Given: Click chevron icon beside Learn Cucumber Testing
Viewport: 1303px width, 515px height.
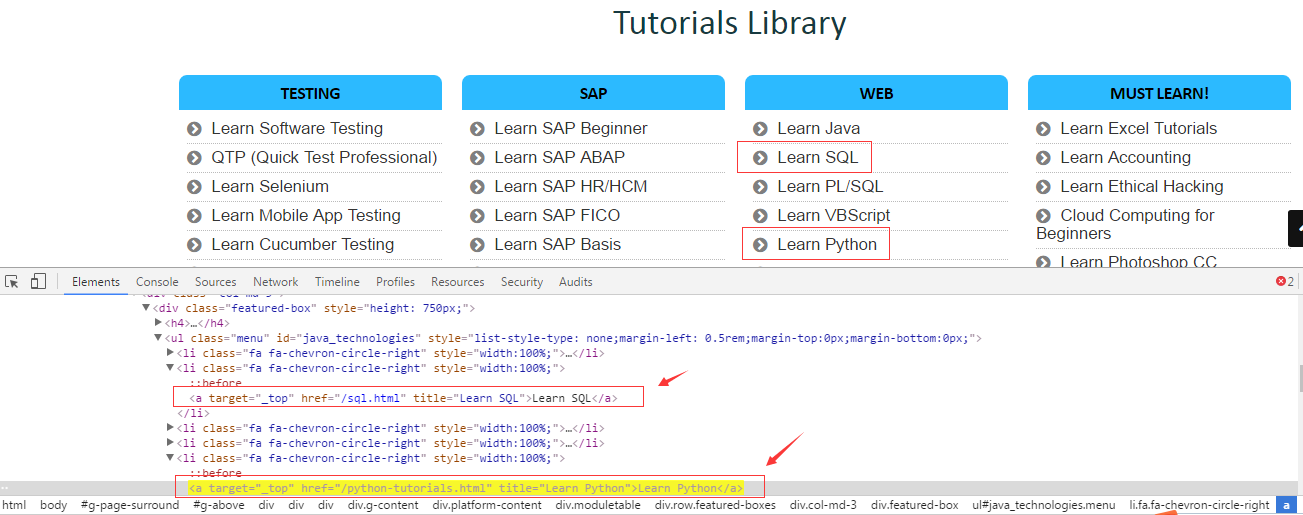Looking at the screenshot, I should point(195,245).
